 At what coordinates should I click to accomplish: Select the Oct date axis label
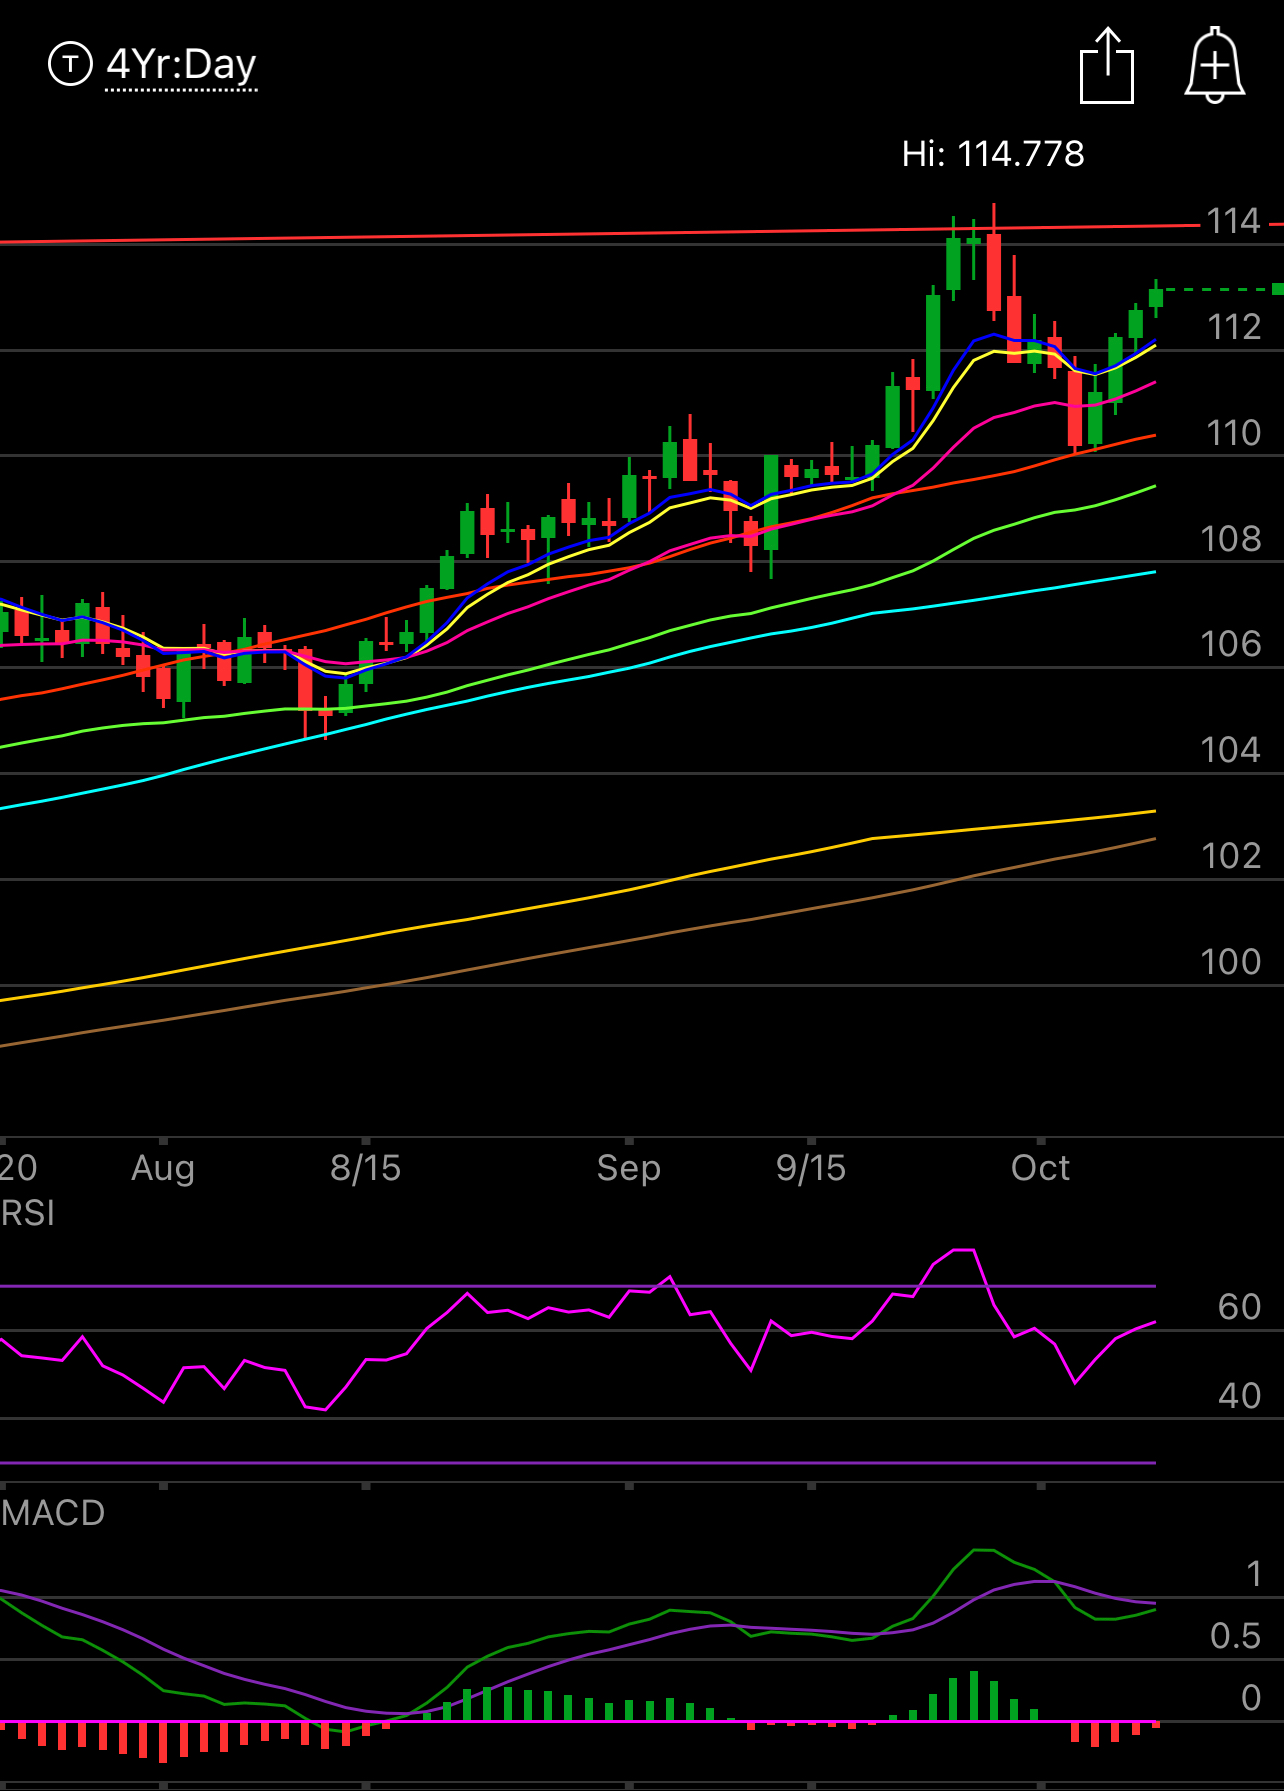pos(1040,1168)
